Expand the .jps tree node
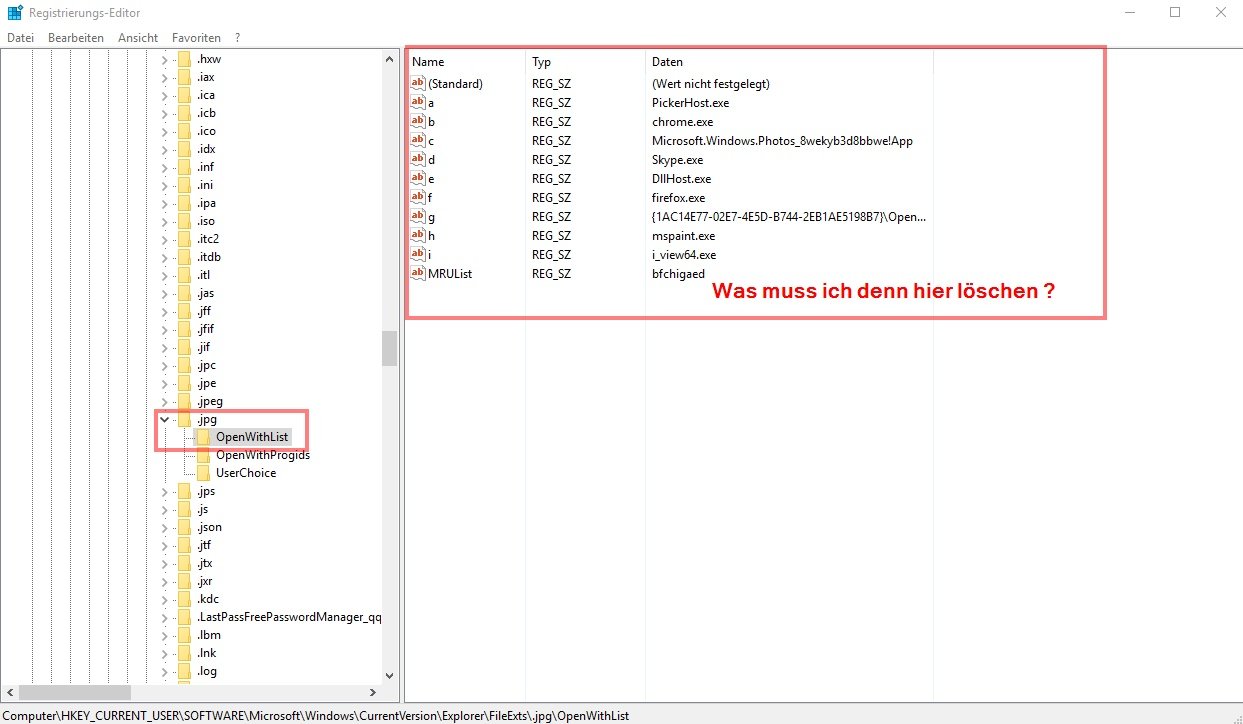This screenshot has width=1243, height=724. [165, 491]
